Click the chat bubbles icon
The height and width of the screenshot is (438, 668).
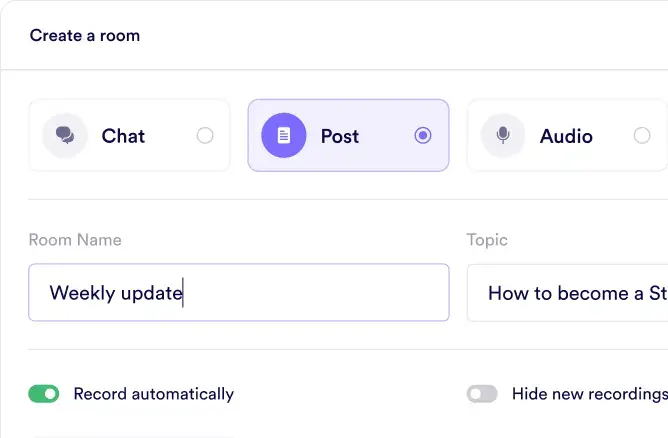pos(65,136)
